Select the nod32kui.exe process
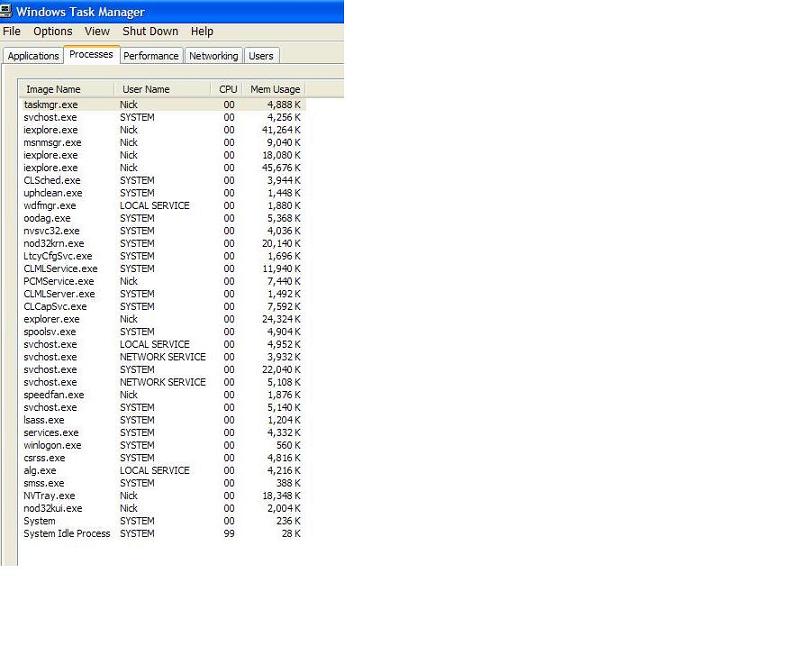 click(163, 508)
